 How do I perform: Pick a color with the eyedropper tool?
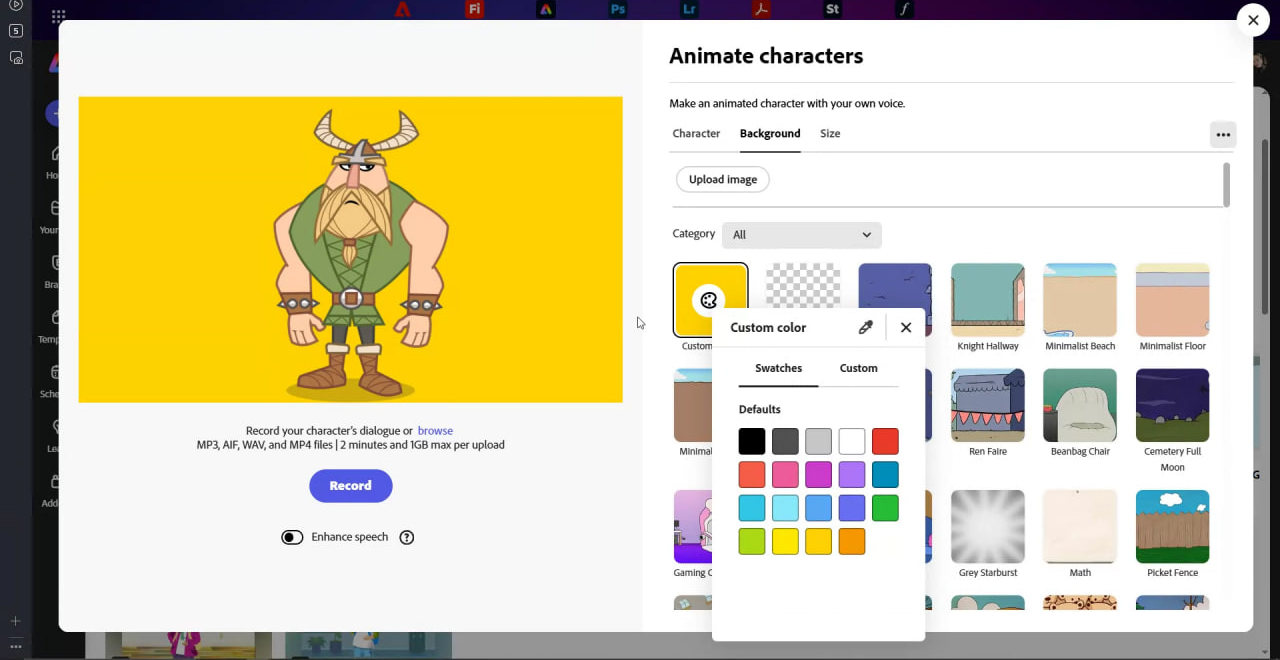click(x=866, y=327)
